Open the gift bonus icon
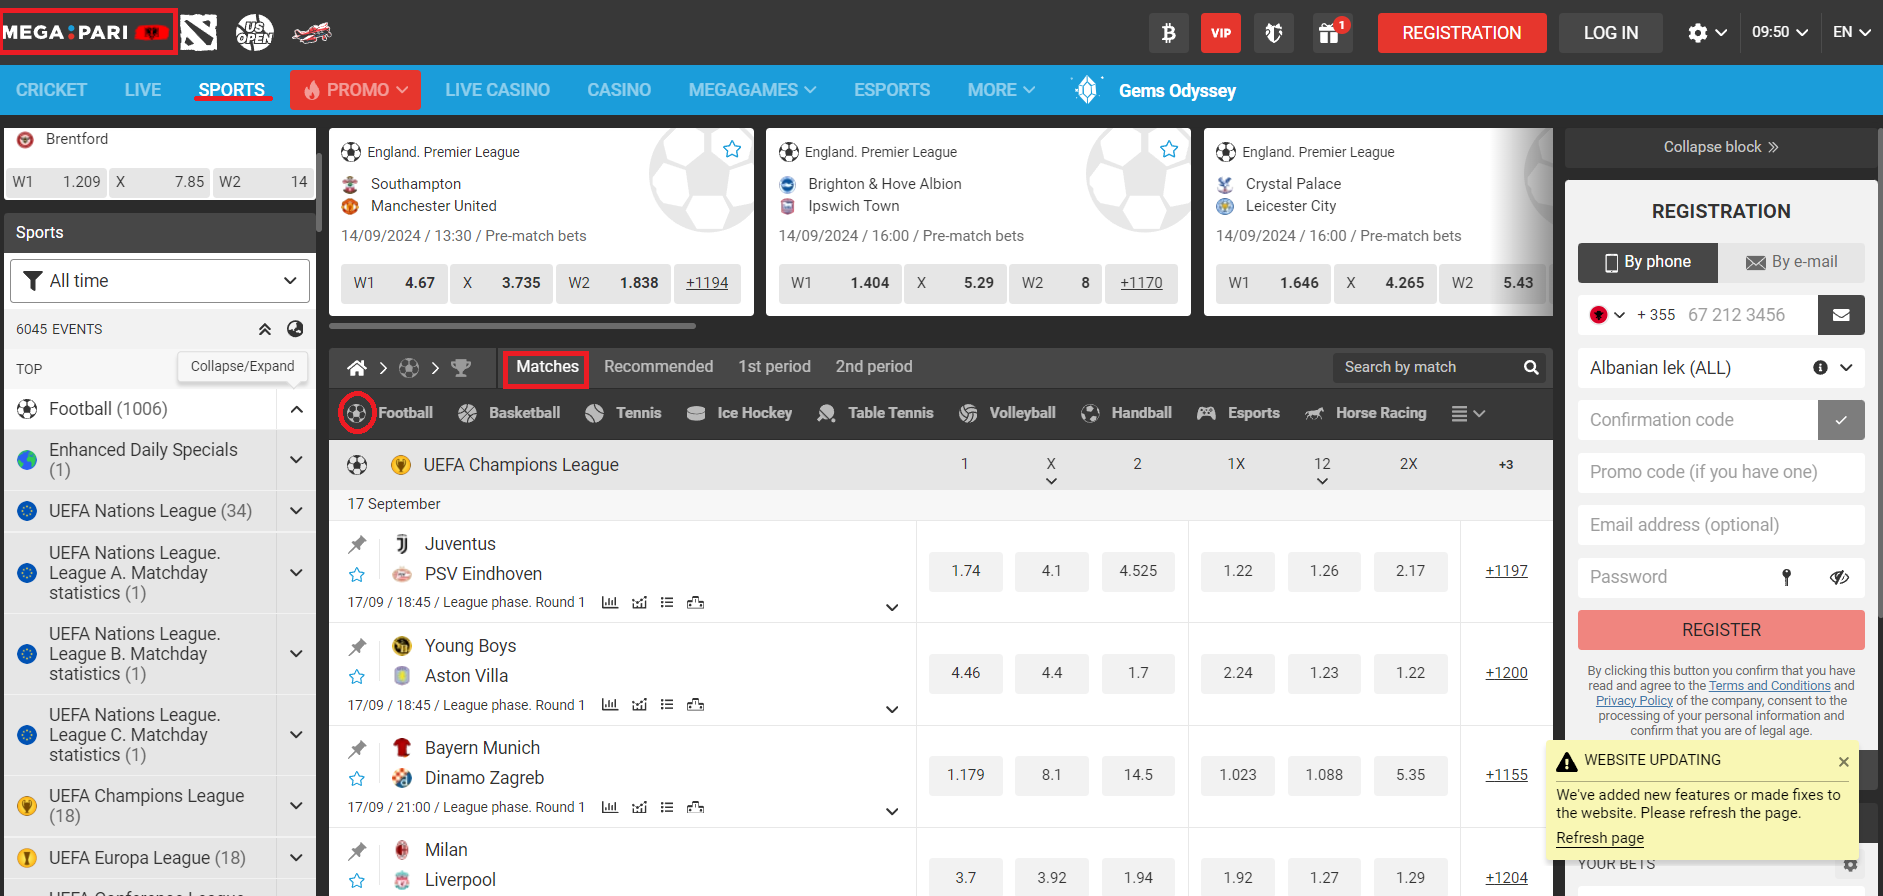This screenshot has height=896, width=1883. [1331, 33]
